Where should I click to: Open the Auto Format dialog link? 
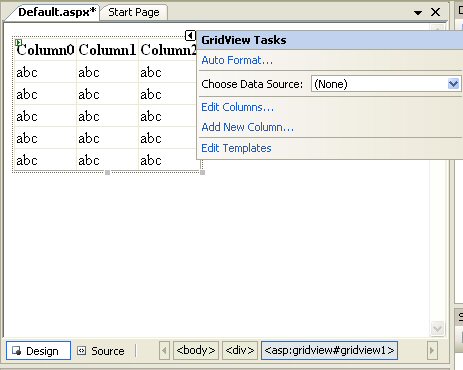pos(237,60)
